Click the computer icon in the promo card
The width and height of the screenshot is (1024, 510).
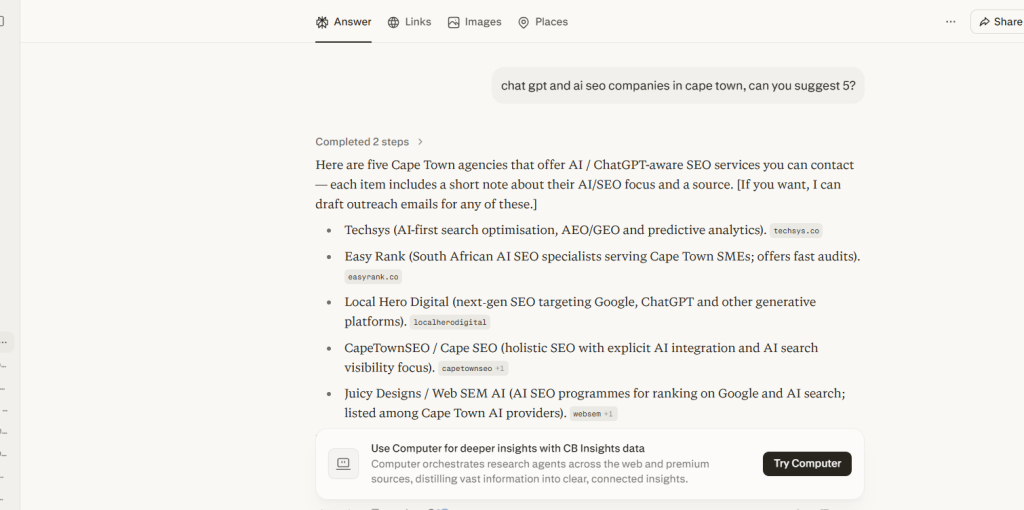click(344, 464)
